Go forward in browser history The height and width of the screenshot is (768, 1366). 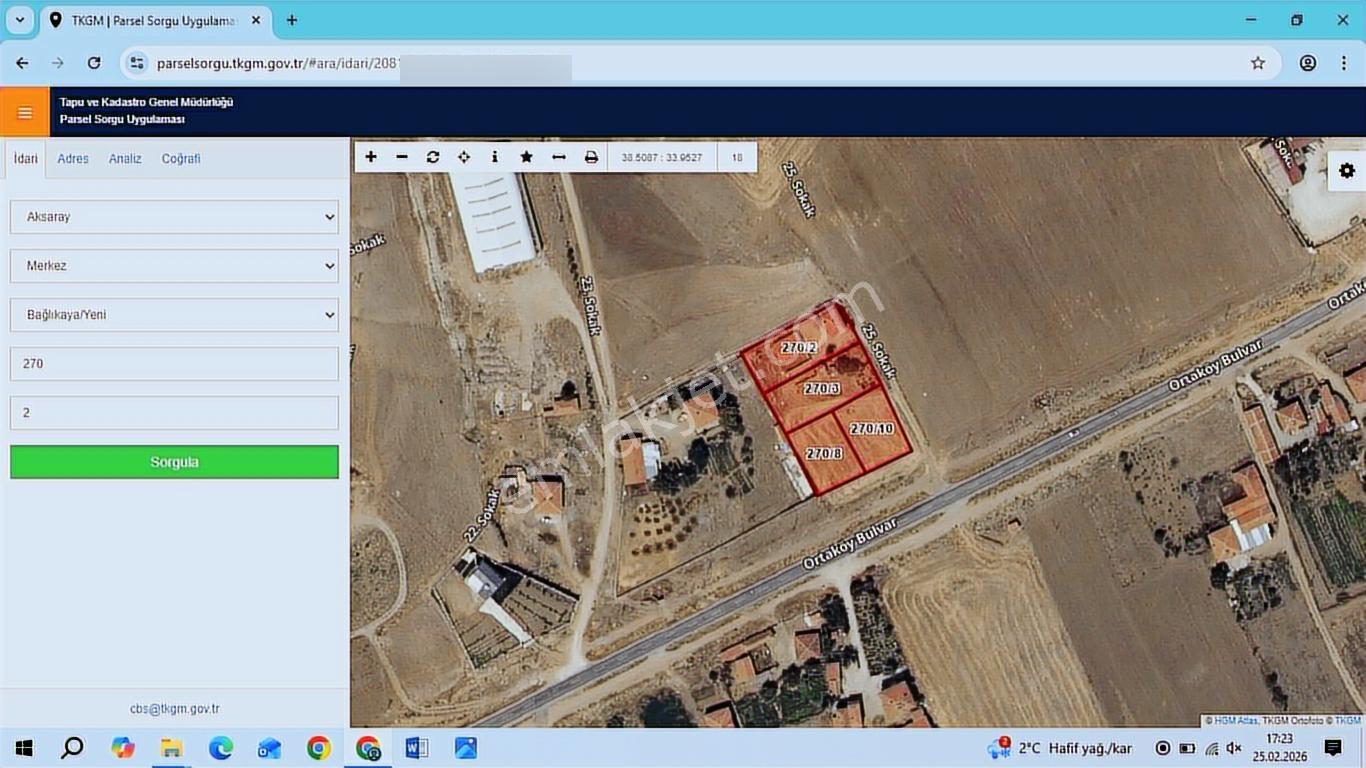coord(58,63)
